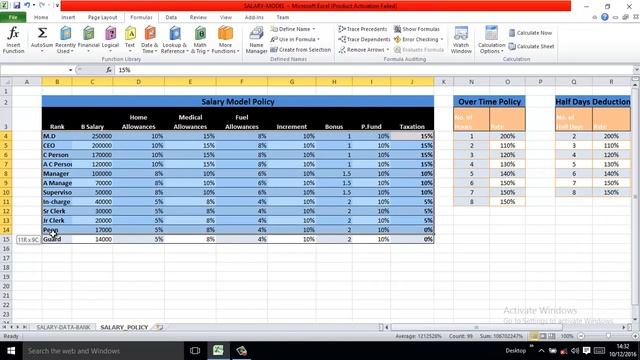The height and width of the screenshot is (360, 640).
Task: Click Trace Precedents
Action: pos(362,29)
